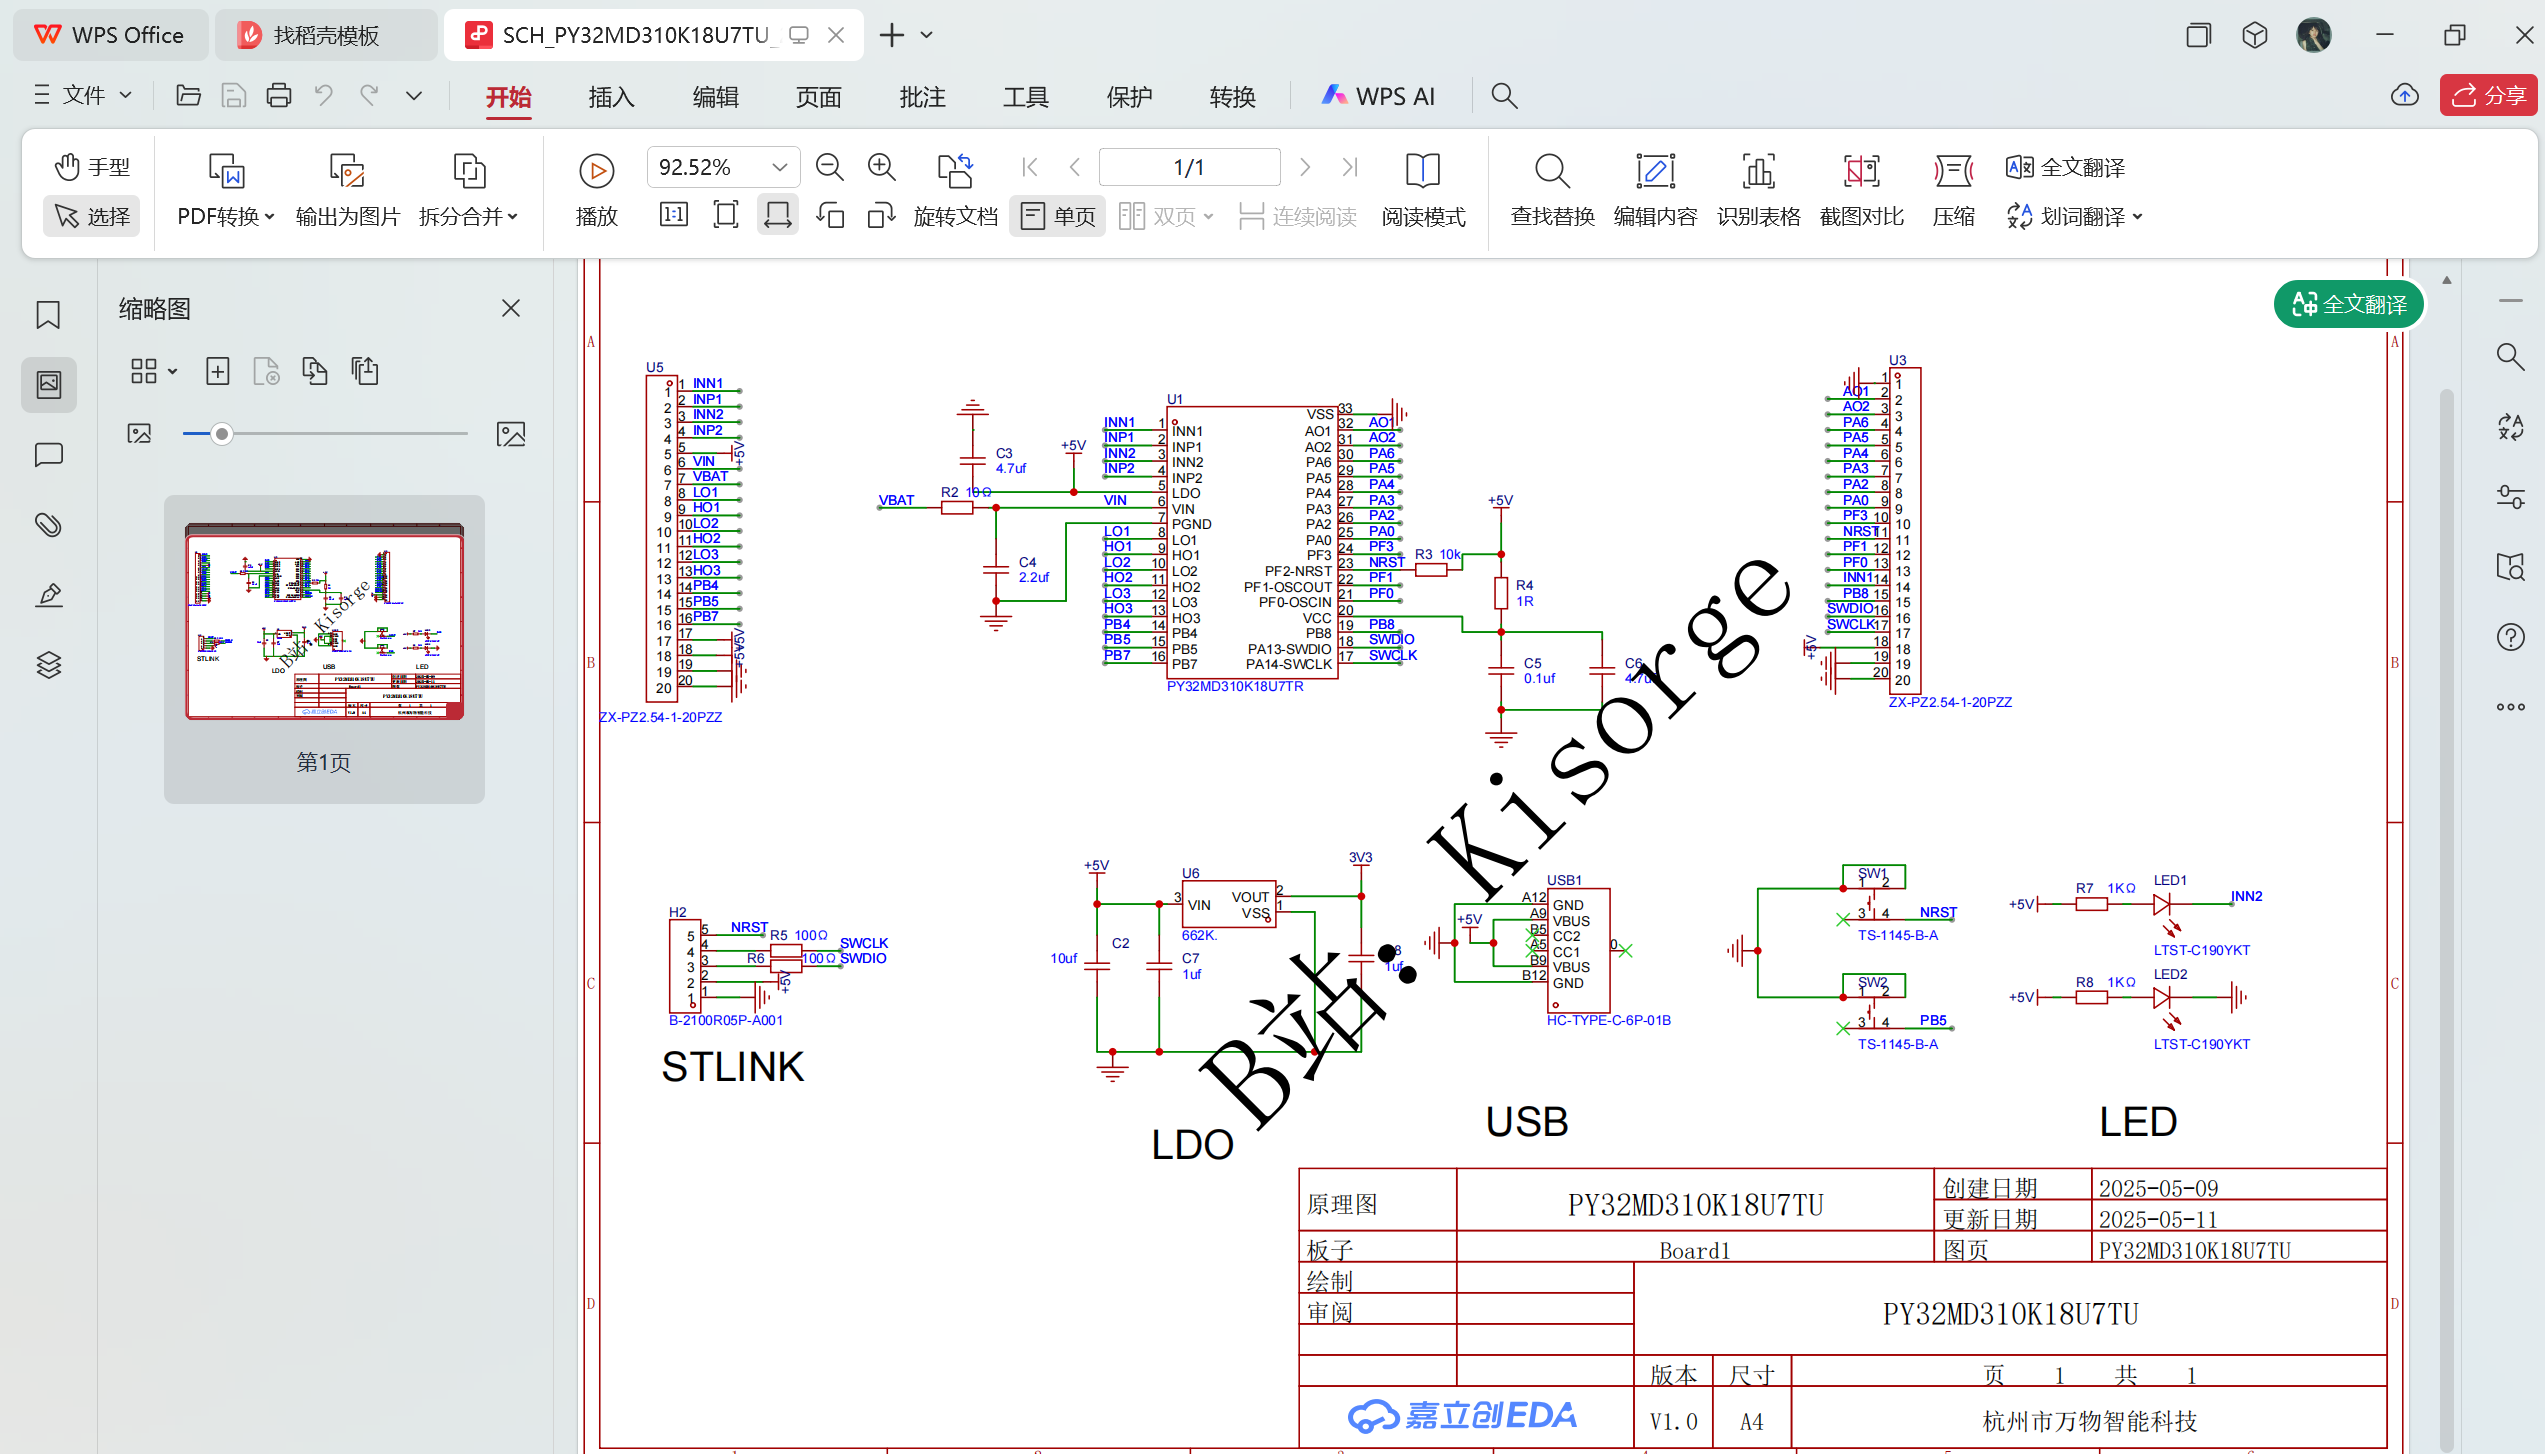Click the green full-text translate button
This screenshot has width=2545, height=1454.
pos(2348,304)
